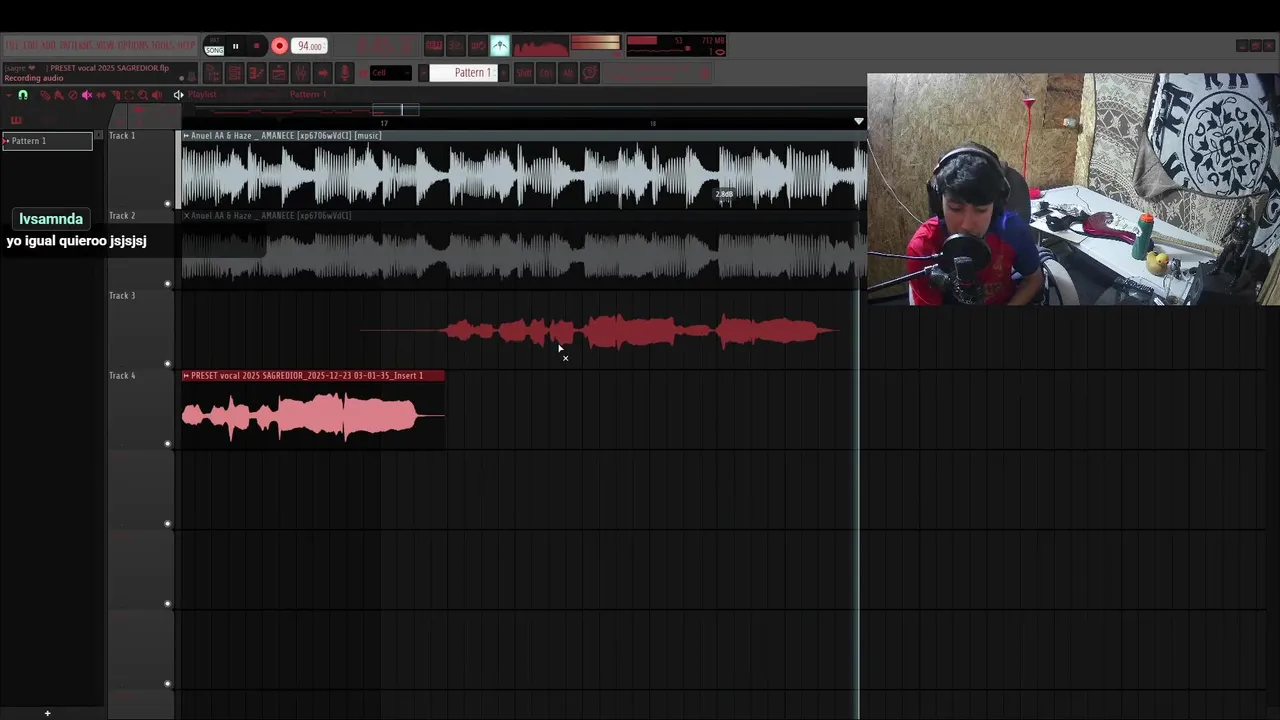The width and height of the screenshot is (1280, 720).
Task: Mute Track 4 using its dot
Action: [168, 444]
